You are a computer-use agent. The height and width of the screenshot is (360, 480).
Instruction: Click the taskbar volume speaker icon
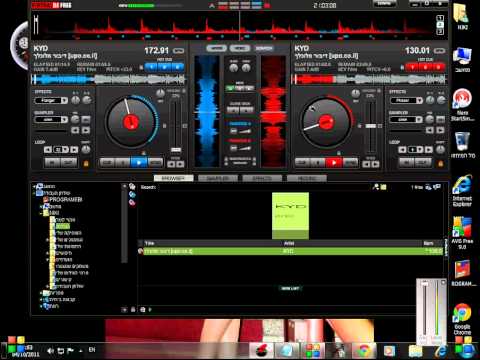[50, 351]
